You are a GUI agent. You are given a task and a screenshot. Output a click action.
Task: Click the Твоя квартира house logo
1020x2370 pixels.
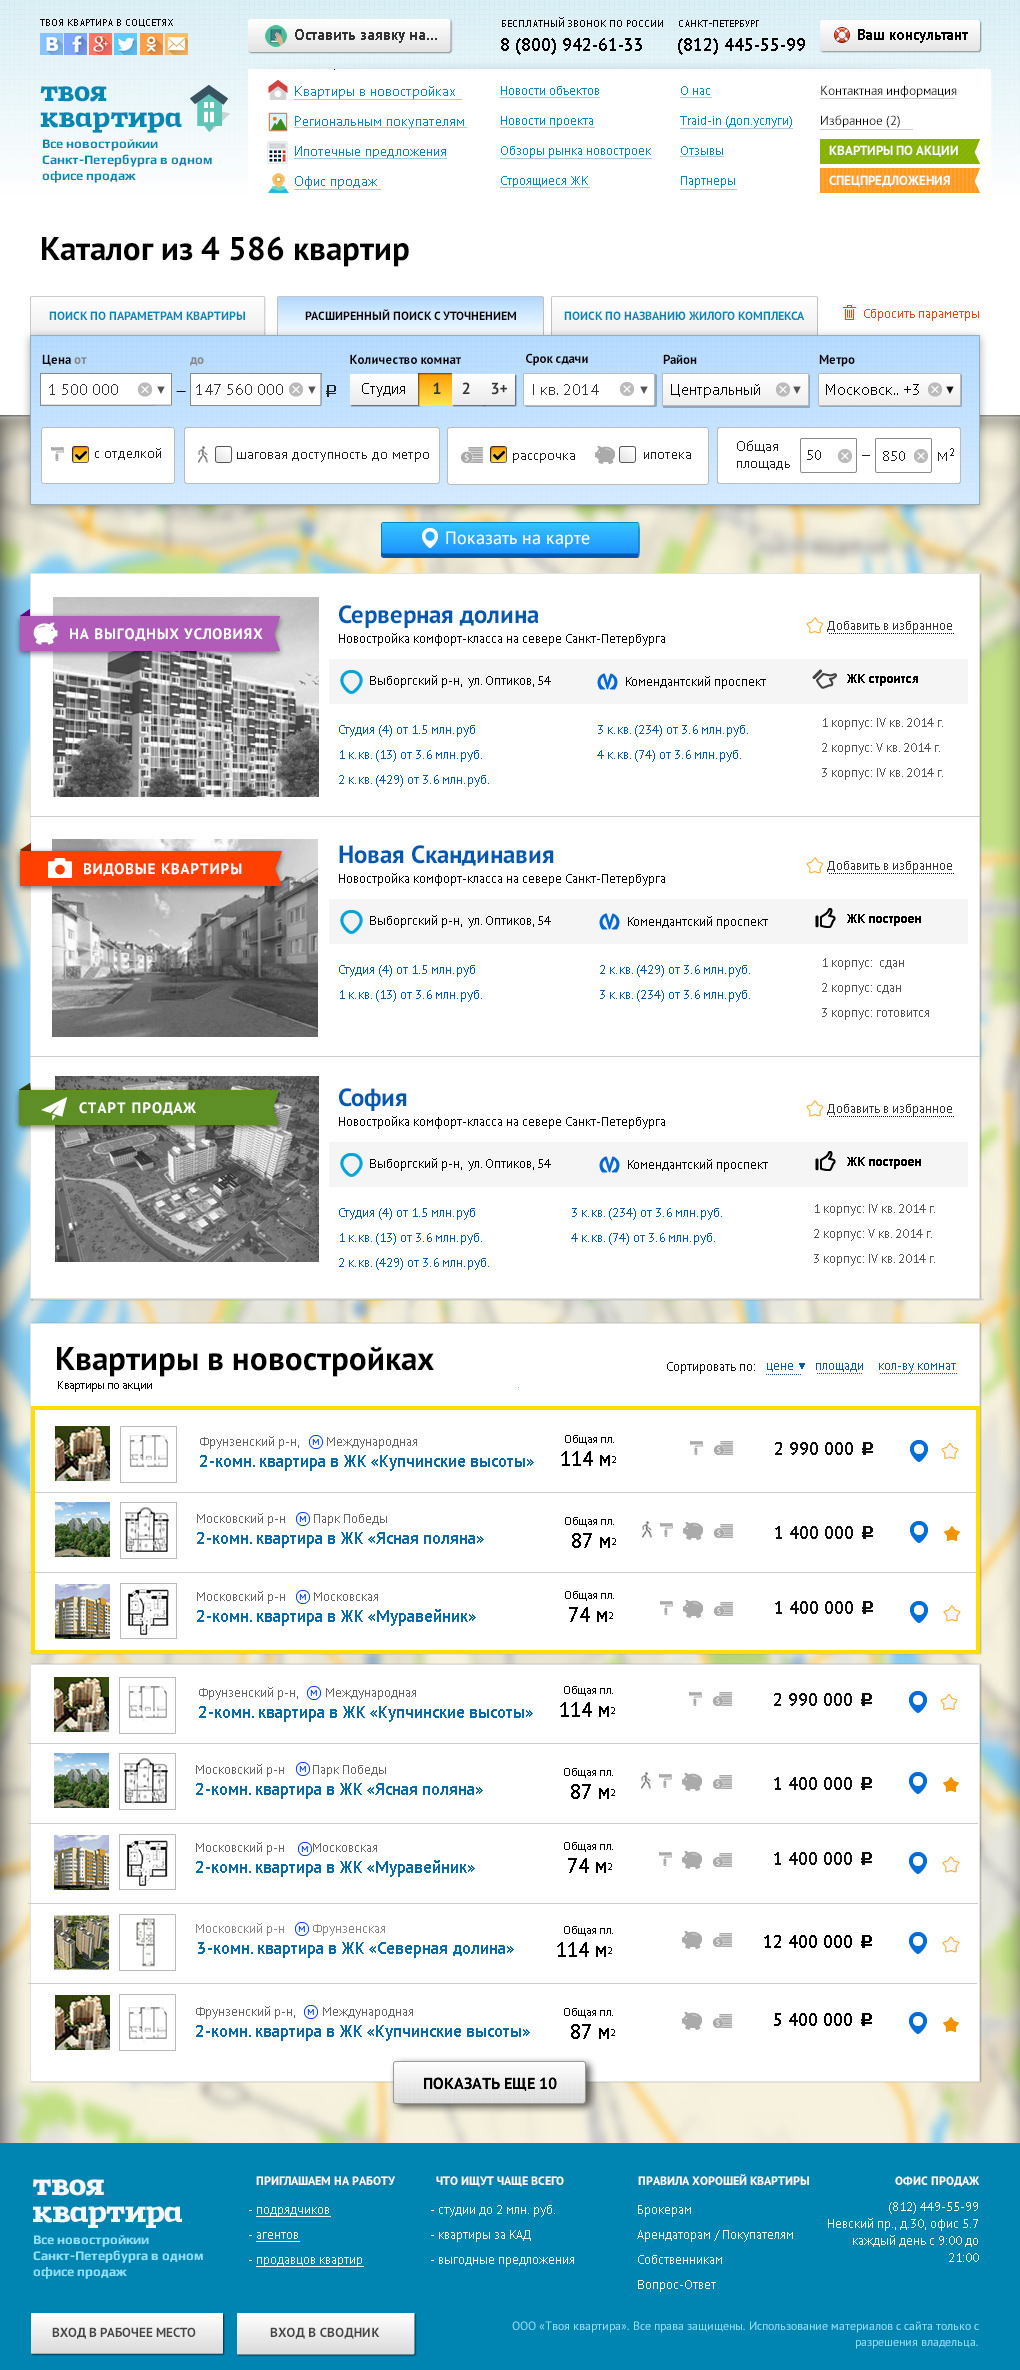[209, 109]
